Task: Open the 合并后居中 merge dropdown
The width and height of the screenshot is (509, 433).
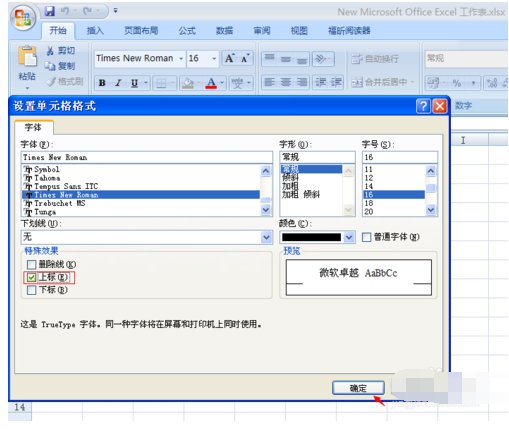Action: point(412,82)
